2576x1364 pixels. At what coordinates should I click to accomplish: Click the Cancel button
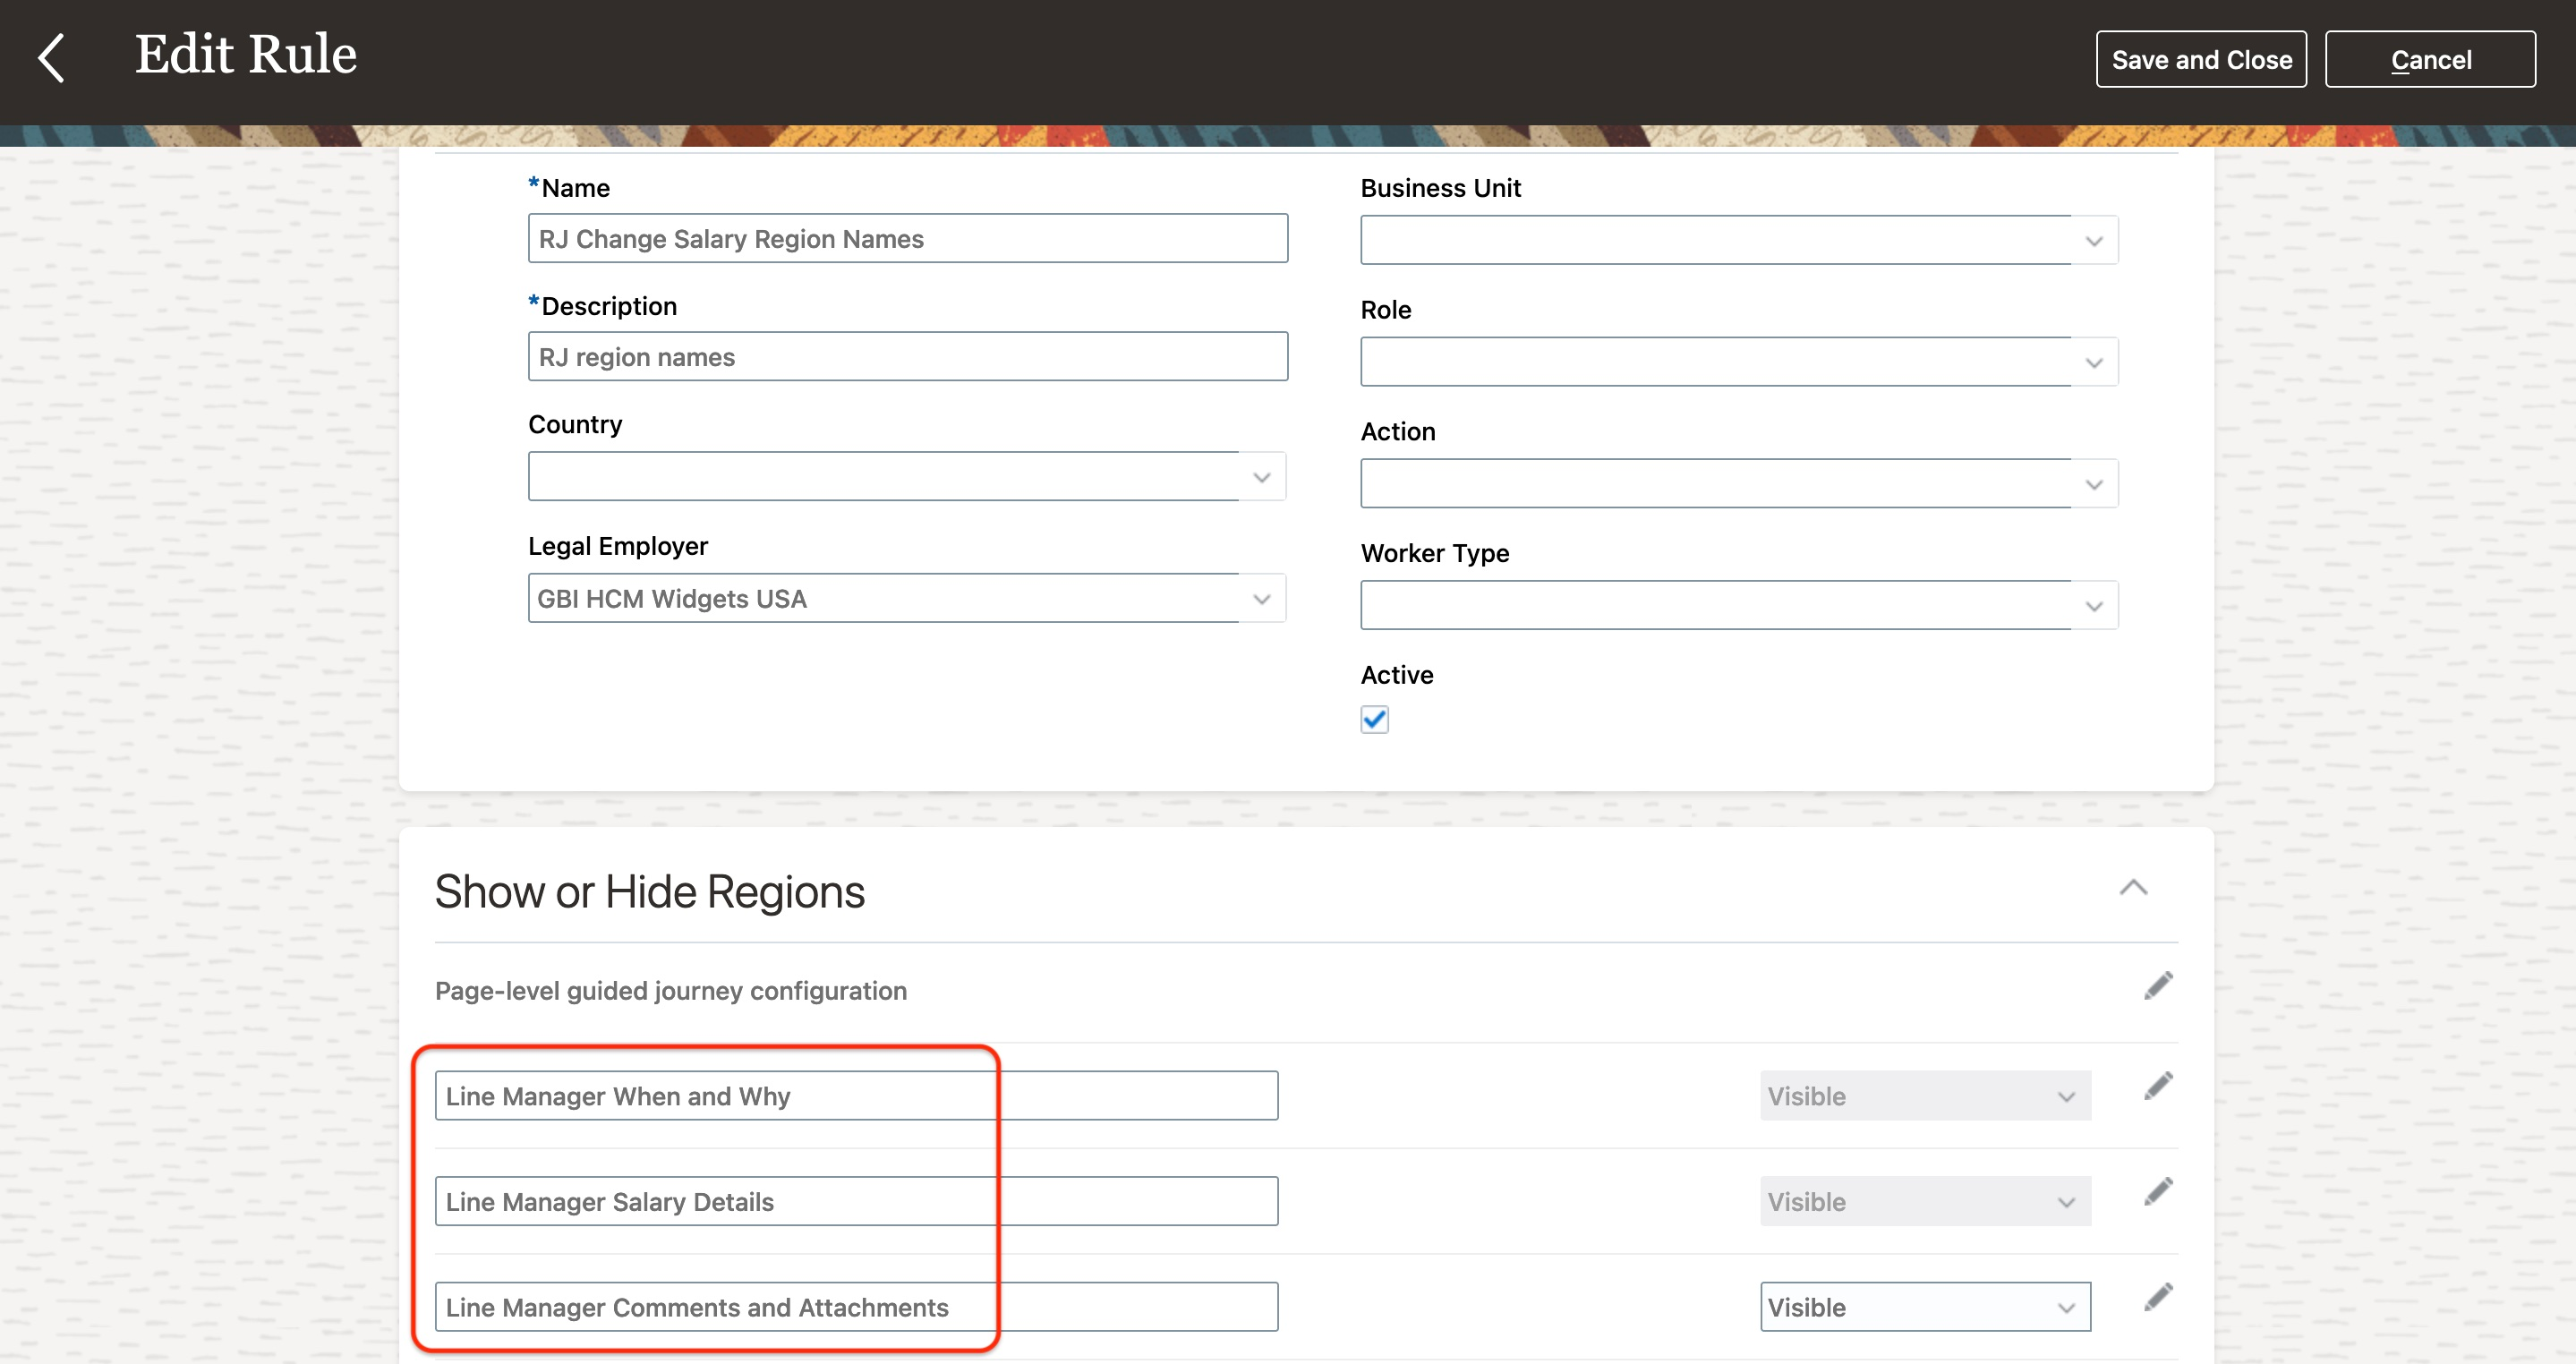coord(2429,60)
